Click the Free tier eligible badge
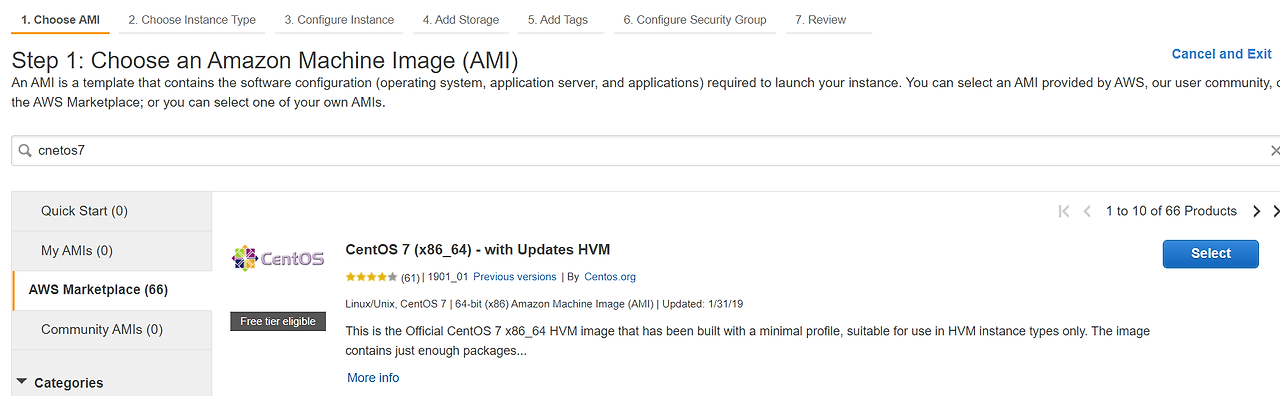1280x396 pixels. tap(278, 321)
